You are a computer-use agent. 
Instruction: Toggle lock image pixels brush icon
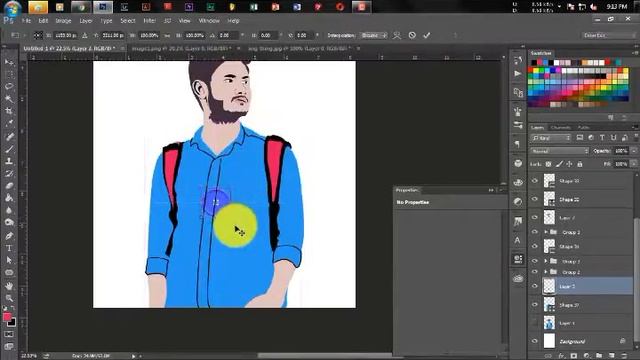coord(559,164)
